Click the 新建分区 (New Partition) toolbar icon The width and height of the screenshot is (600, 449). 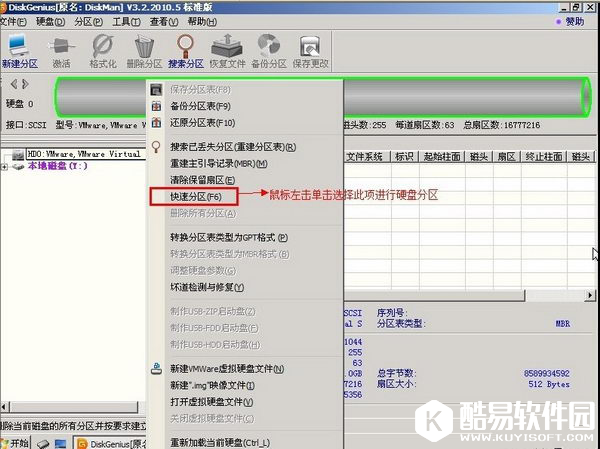coord(22,50)
